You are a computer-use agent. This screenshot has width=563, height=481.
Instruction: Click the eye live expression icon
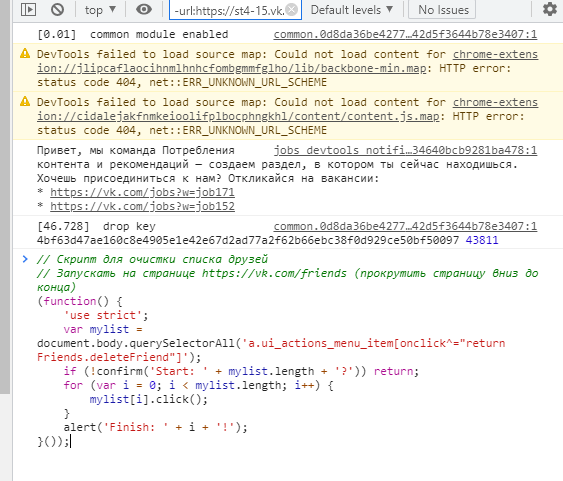(144, 9)
